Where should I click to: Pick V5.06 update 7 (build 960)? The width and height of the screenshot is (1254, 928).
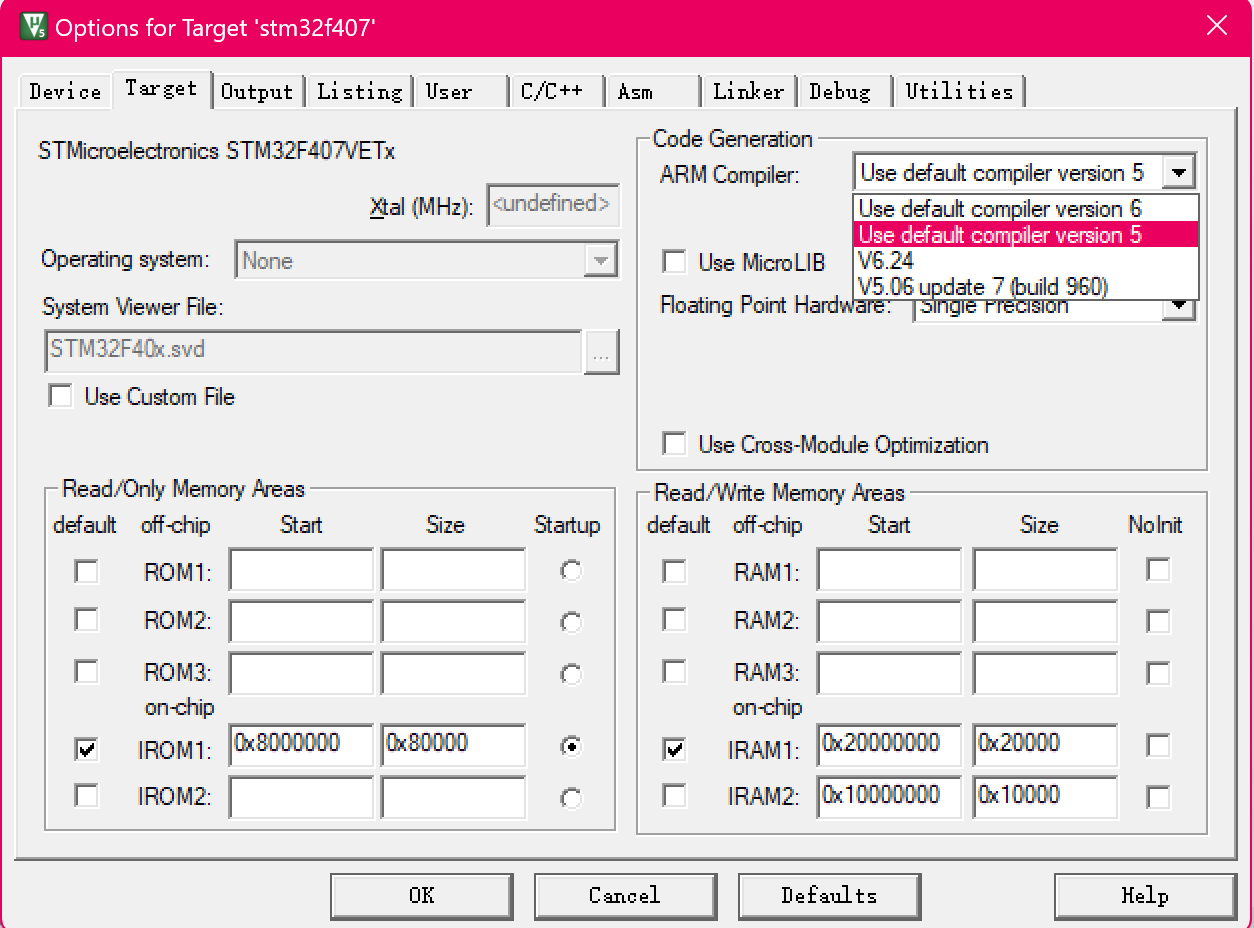[x=1025, y=287]
